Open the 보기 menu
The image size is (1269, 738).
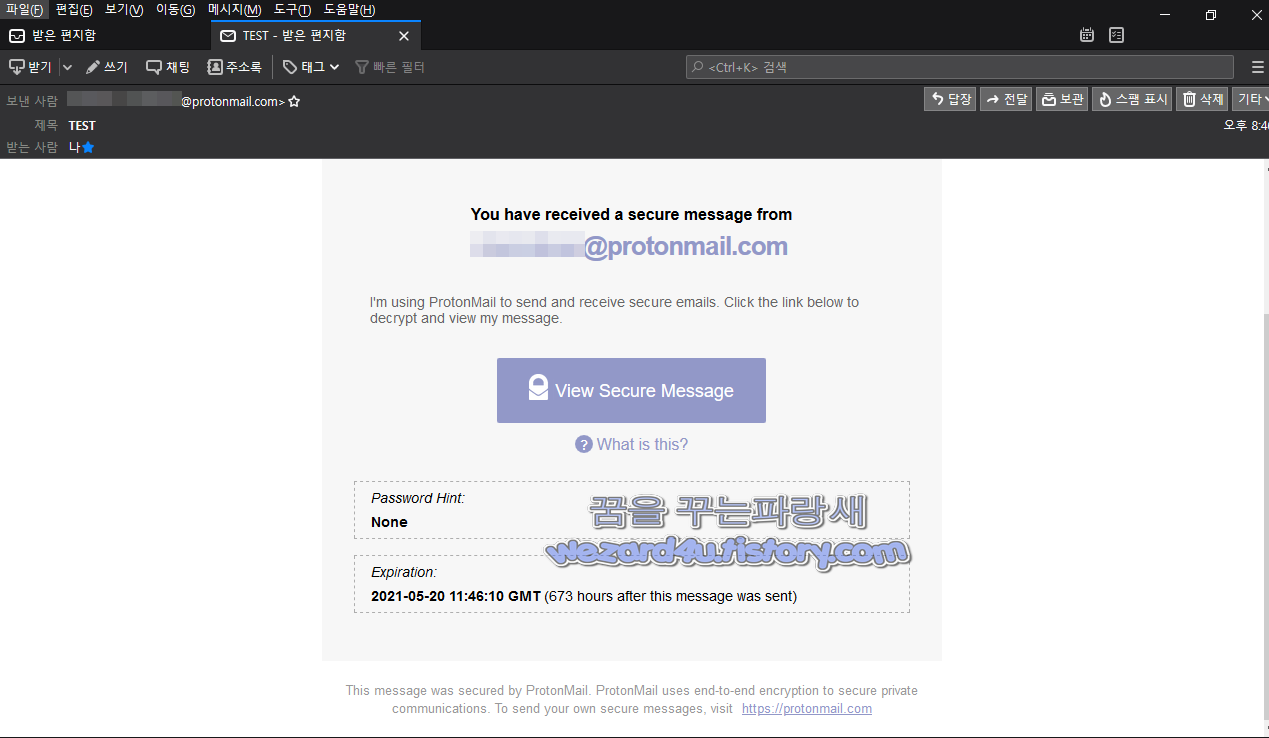pyautogui.click(x=124, y=10)
